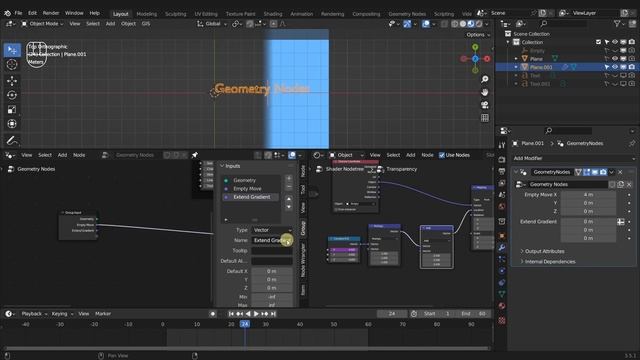Switch orthographic/perspective grid icon in viewport
Image resolution: width=640 pixels, height=360 pixels.
coord(484,118)
